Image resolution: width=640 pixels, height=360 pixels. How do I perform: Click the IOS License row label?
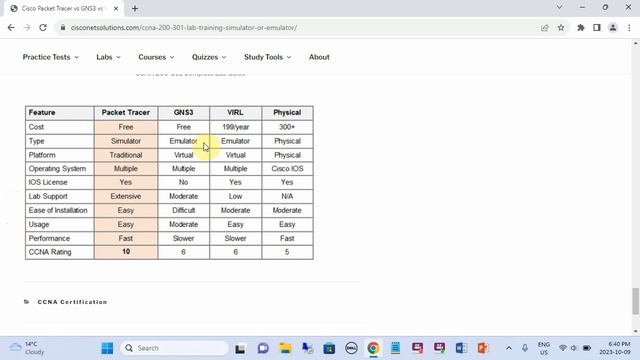pos(48,182)
